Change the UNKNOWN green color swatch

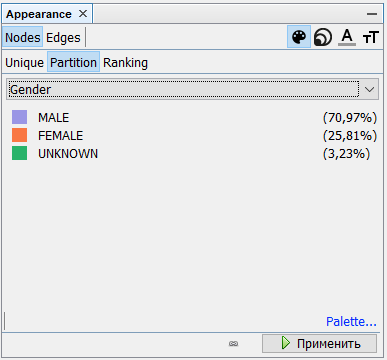point(19,153)
